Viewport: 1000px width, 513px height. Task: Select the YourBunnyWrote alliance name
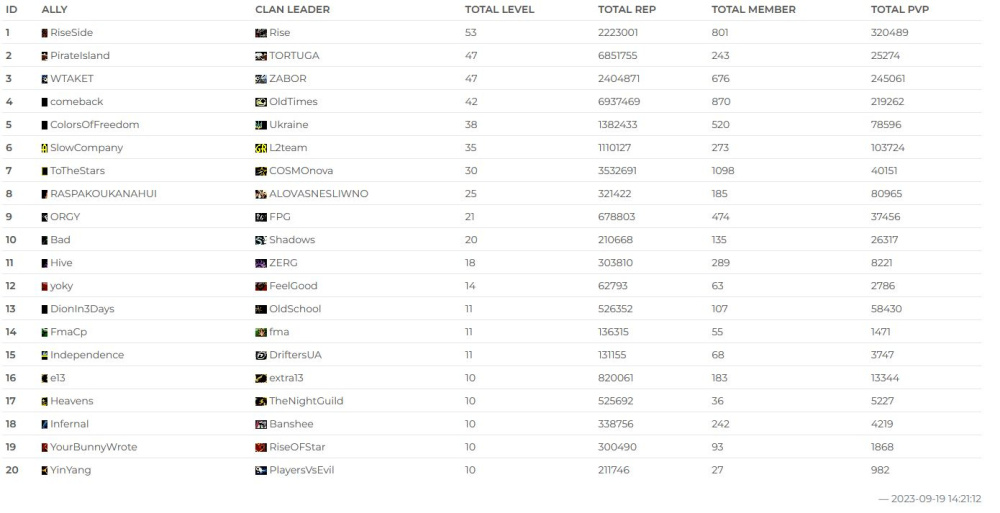click(x=93, y=447)
